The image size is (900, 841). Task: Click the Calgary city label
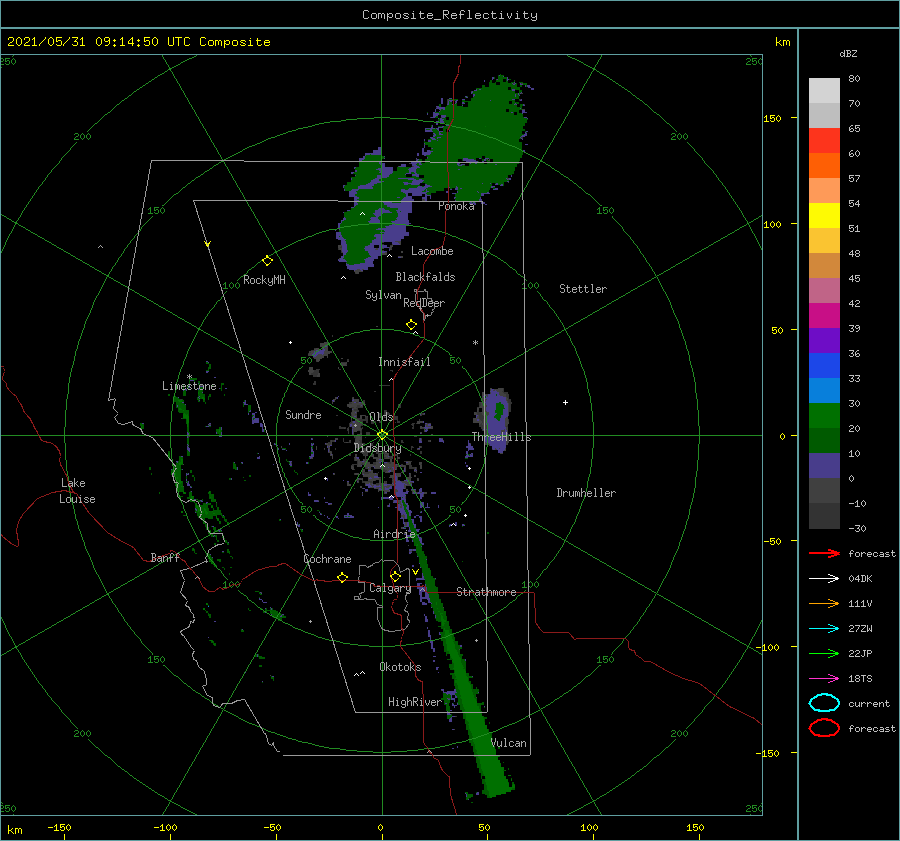pos(390,588)
